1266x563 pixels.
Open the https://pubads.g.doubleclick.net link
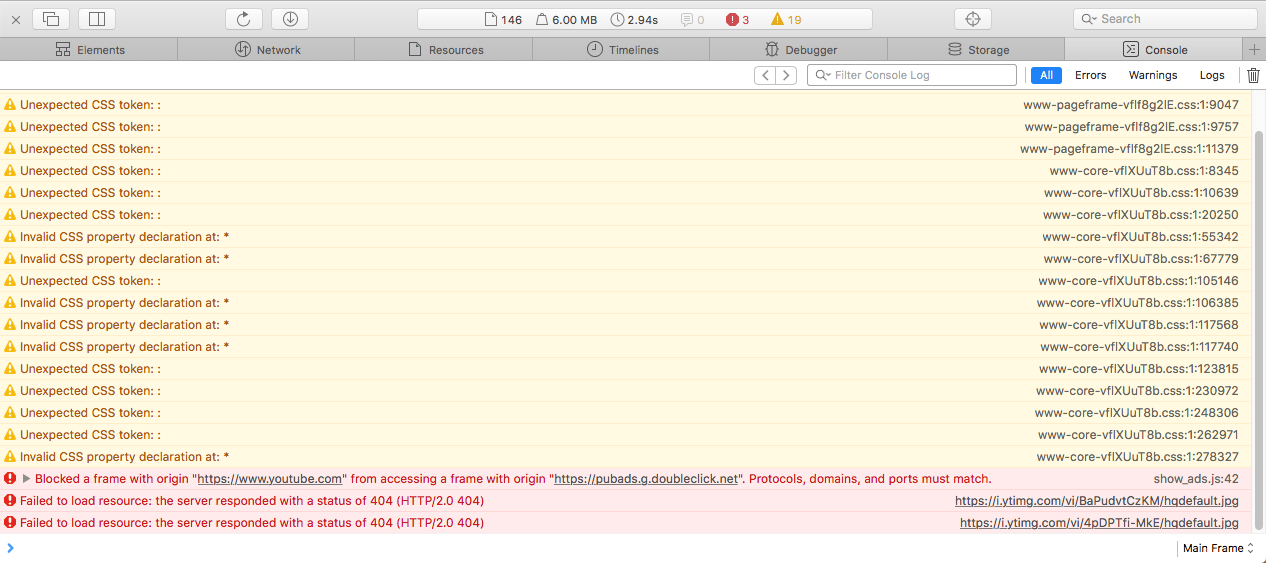pos(646,479)
